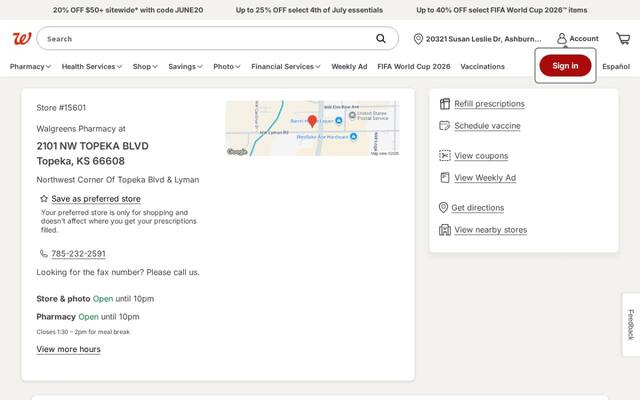
Task: Click Save as preferred store link
Action: click(x=96, y=199)
